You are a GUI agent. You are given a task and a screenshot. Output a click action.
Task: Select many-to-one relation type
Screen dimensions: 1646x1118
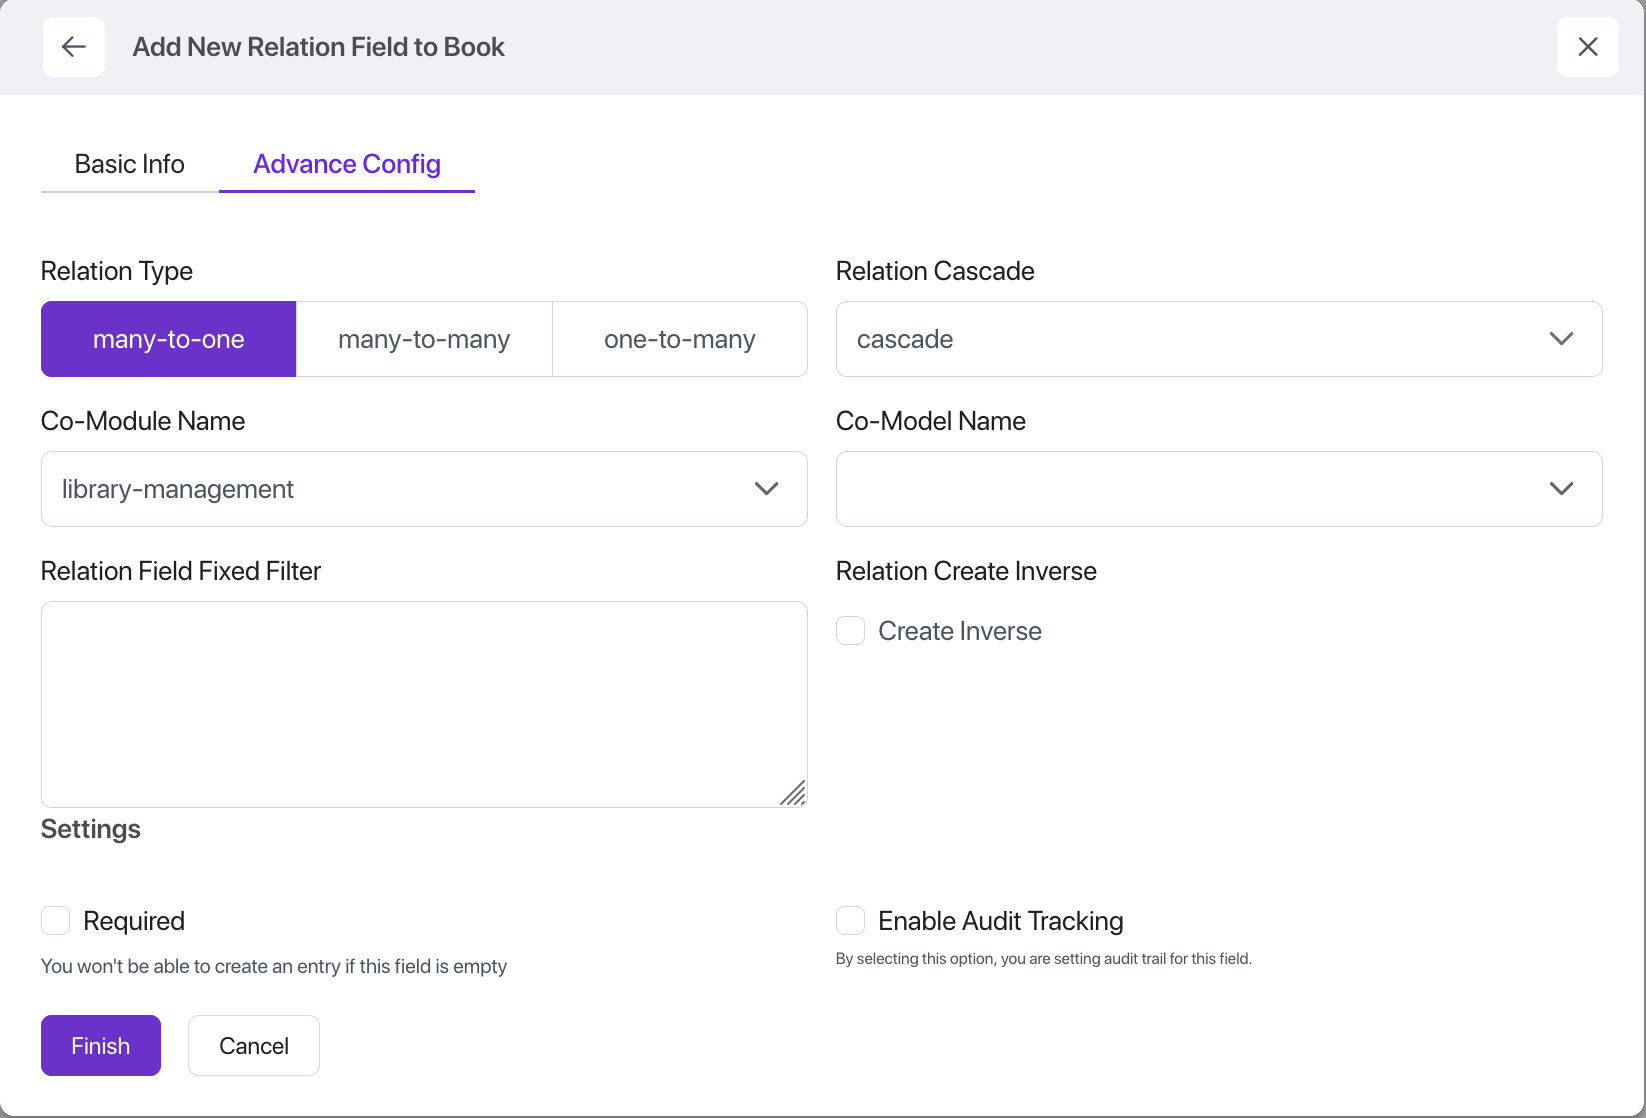pyautogui.click(x=169, y=339)
